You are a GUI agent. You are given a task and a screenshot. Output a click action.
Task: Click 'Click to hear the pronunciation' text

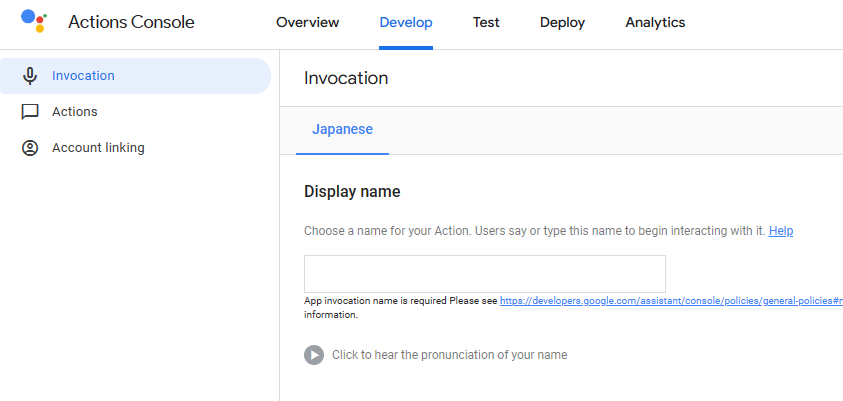[449, 355]
